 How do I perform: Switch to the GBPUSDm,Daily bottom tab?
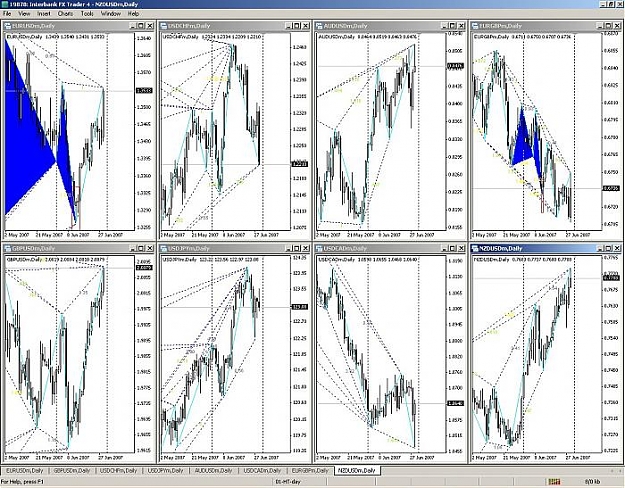click(x=72, y=471)
